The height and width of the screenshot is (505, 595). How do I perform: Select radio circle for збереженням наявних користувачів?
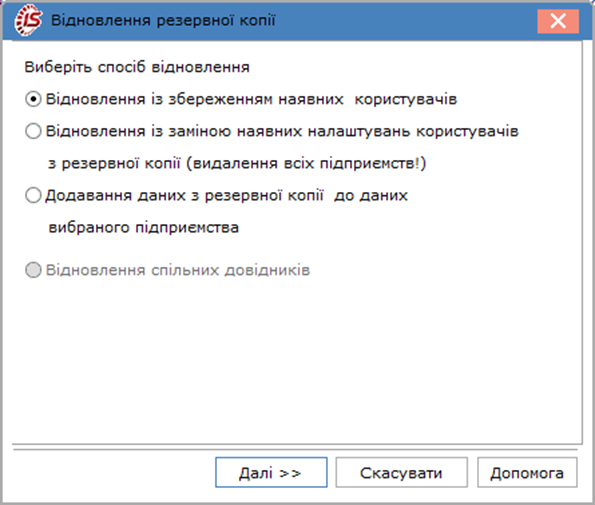(x=33, y=99)
